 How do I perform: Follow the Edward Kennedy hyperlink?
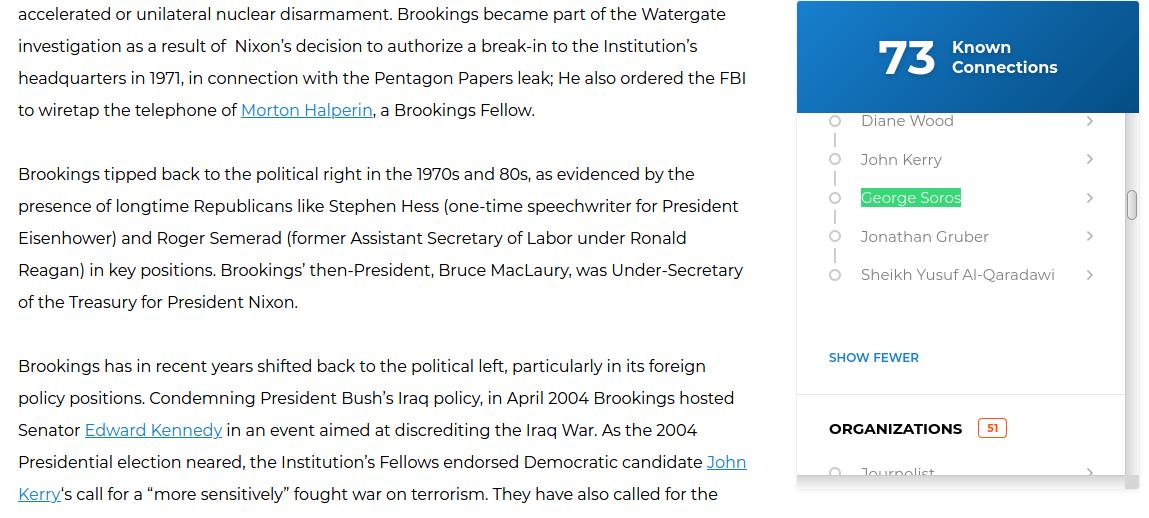click(153, 430)
